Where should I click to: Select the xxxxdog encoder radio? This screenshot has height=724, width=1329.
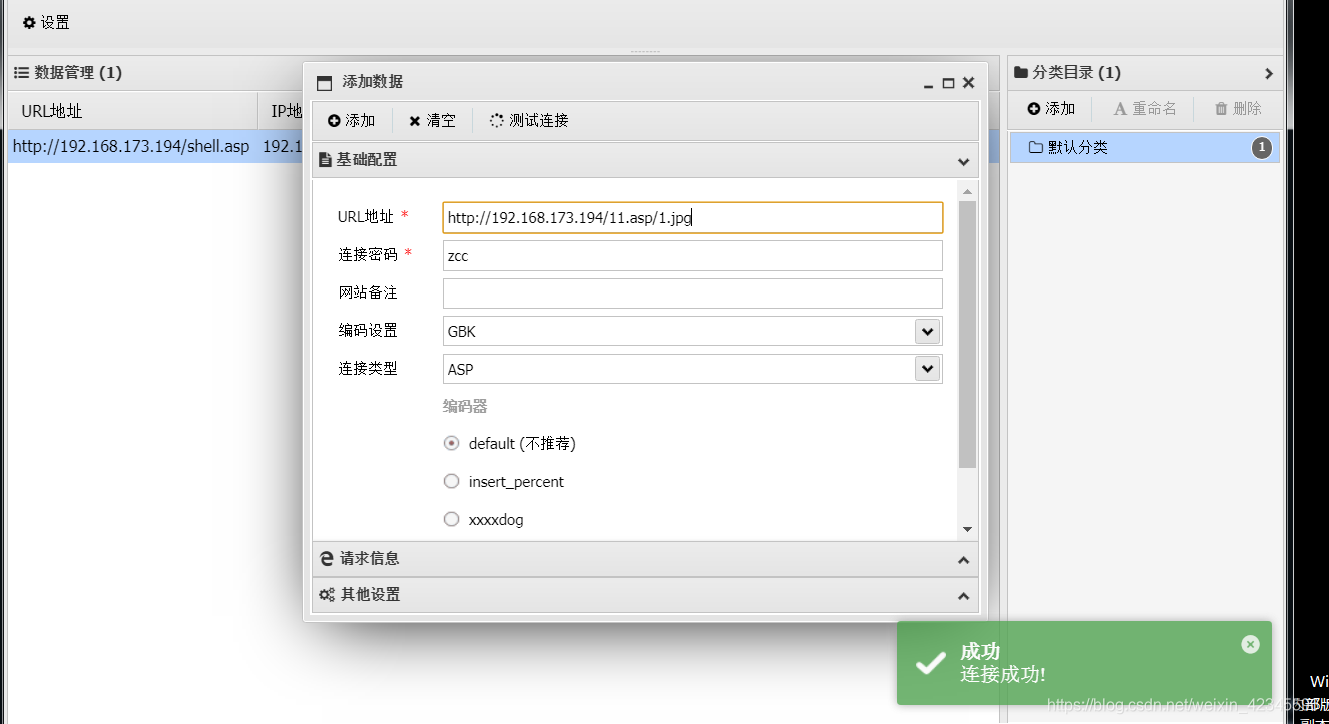pyautogui.click(x=451, y=519)
